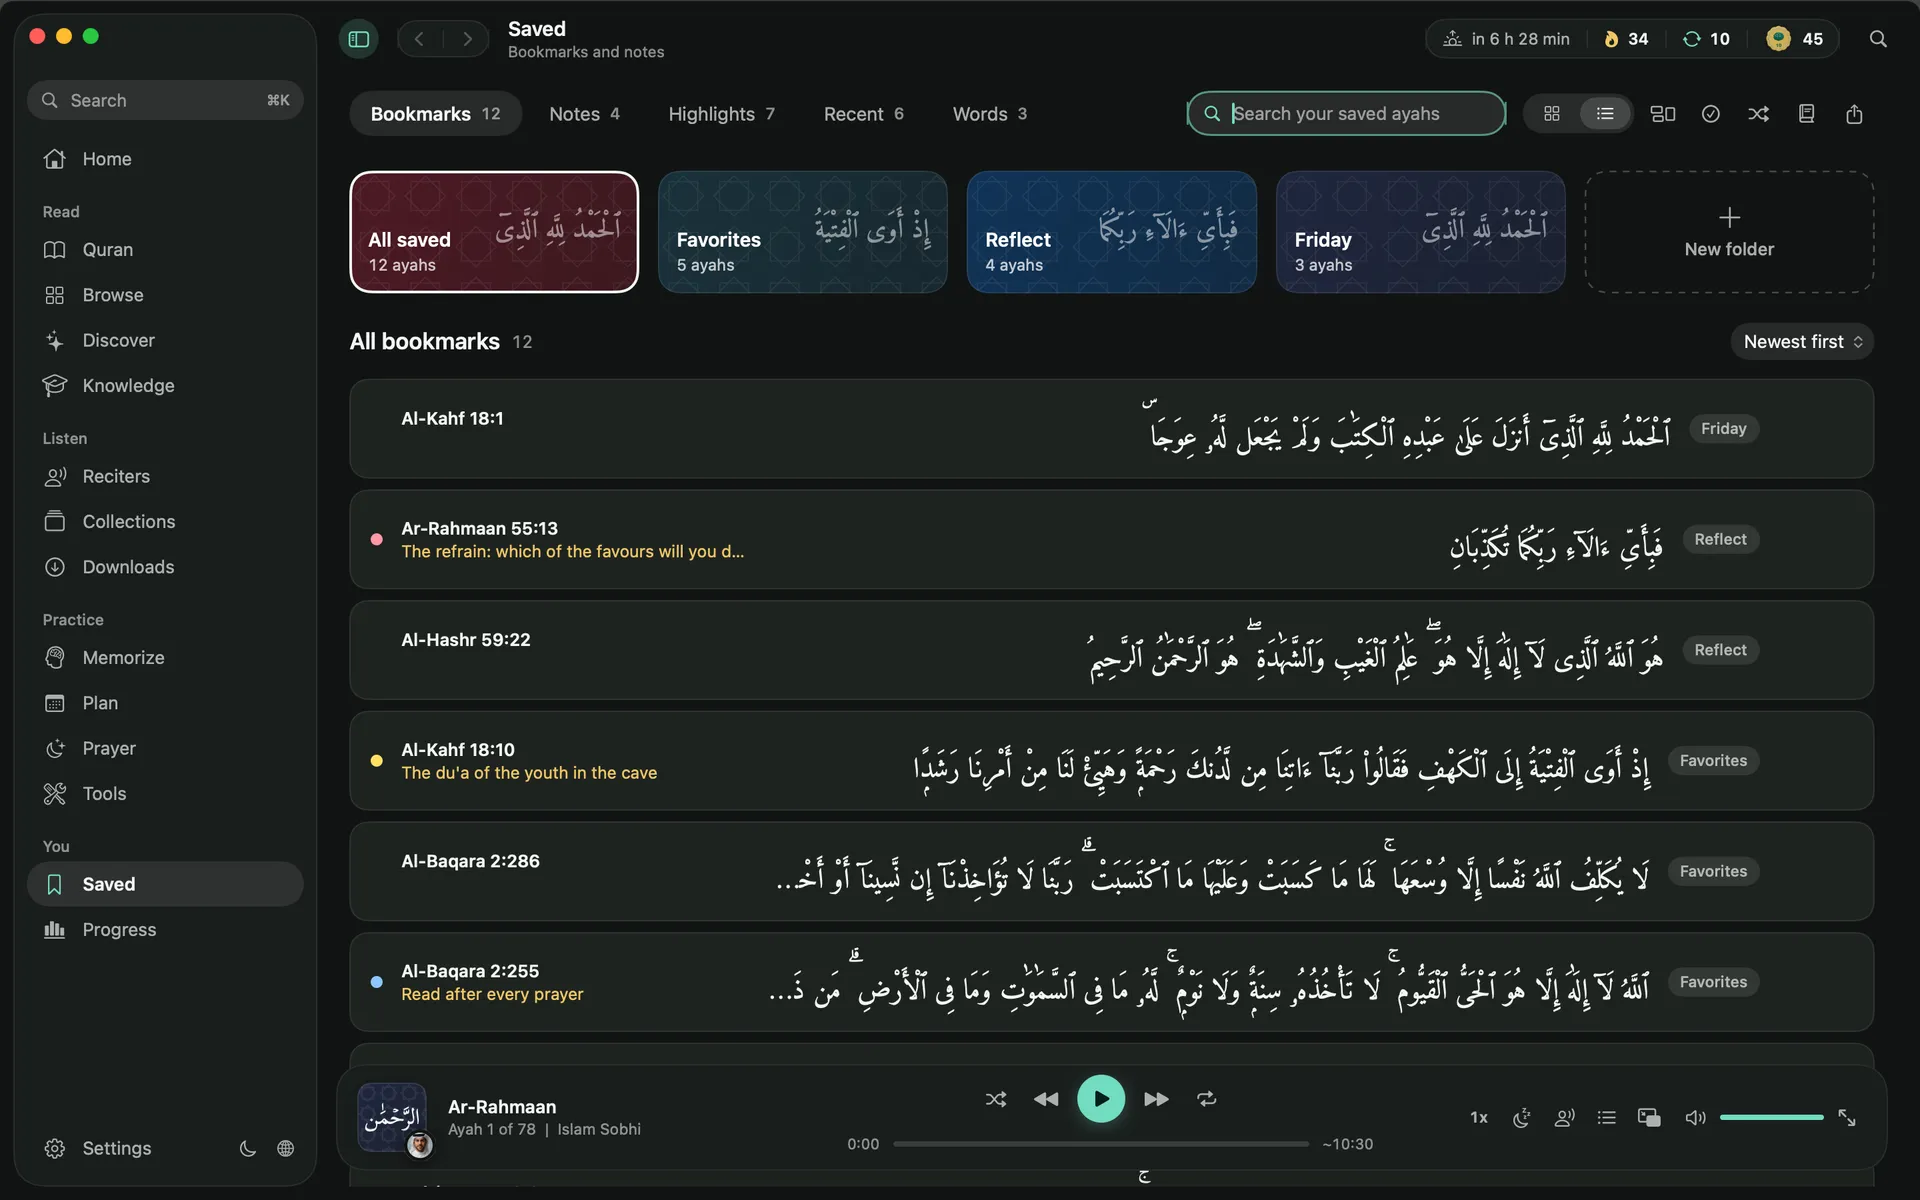Switch to the Recent tab
The height and width of the screenshot is (1200, 1920).
864,114
